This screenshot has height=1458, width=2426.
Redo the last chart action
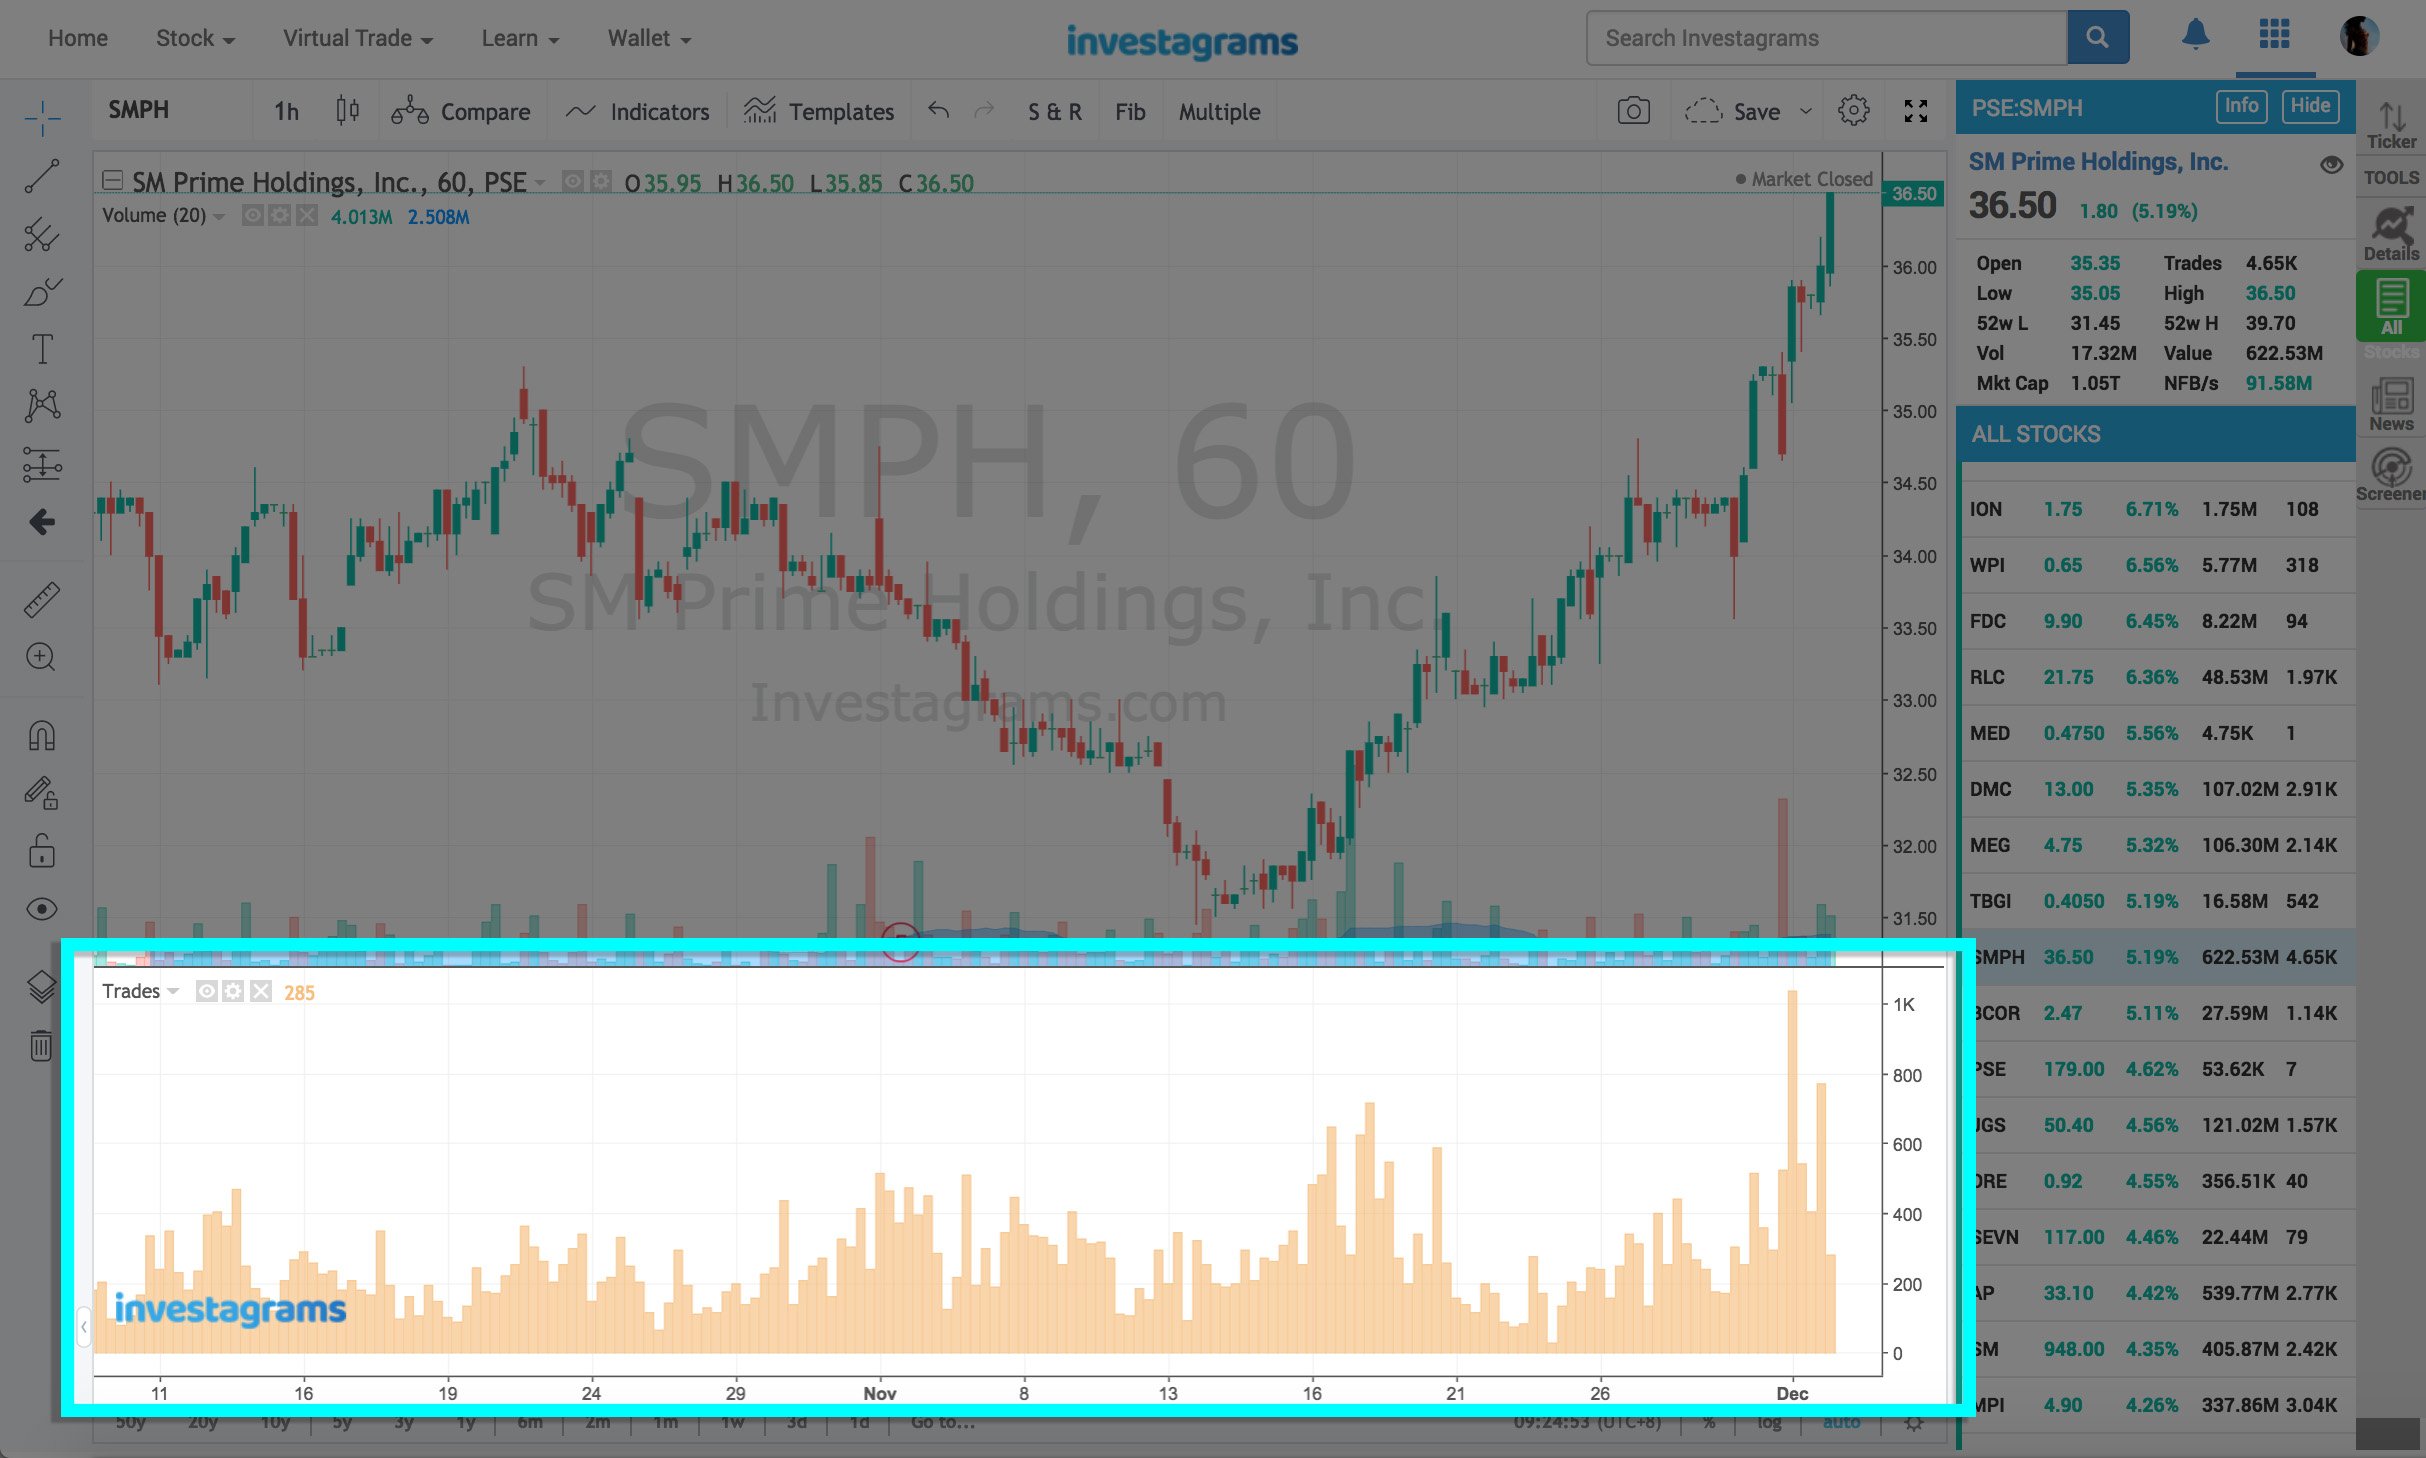coord(984,110)
